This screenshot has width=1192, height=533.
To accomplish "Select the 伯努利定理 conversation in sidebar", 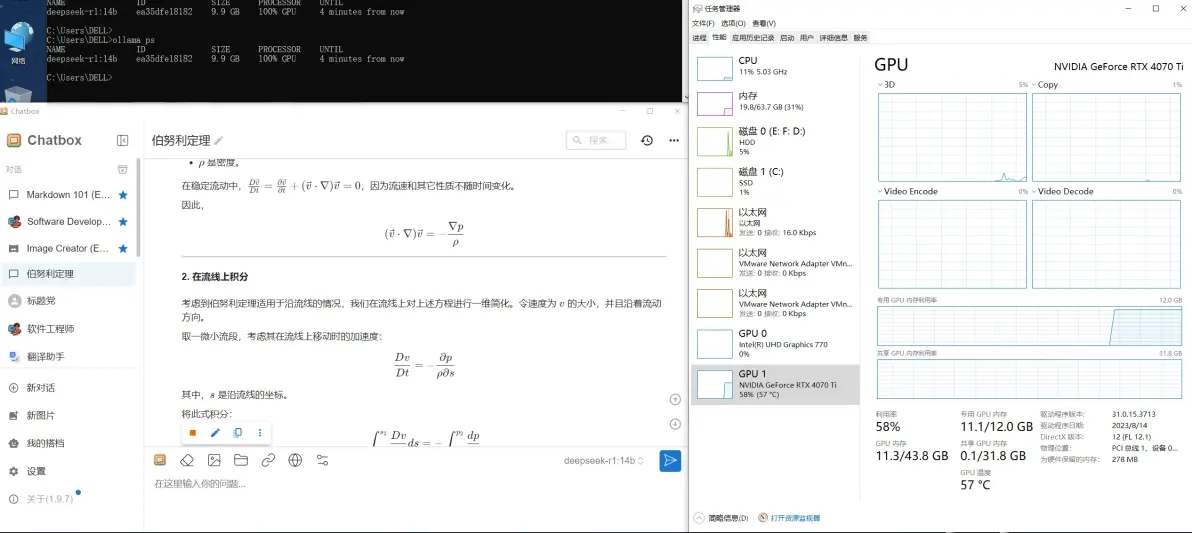I will pos(68,274).
